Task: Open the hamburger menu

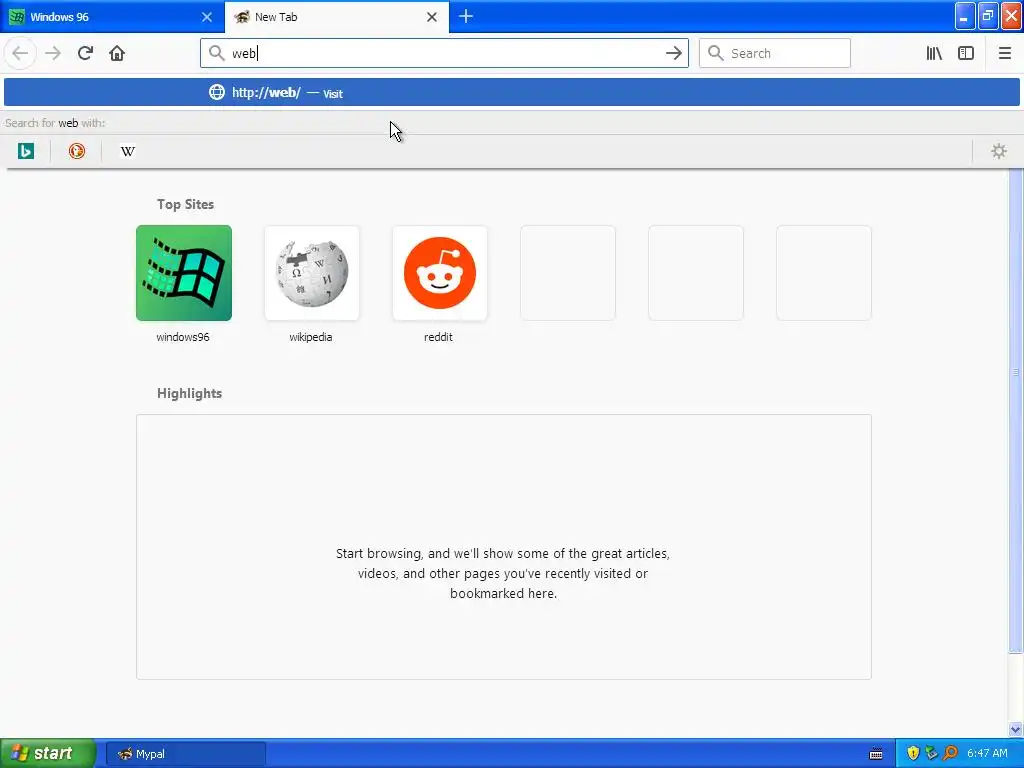Action: (1004, 53)
